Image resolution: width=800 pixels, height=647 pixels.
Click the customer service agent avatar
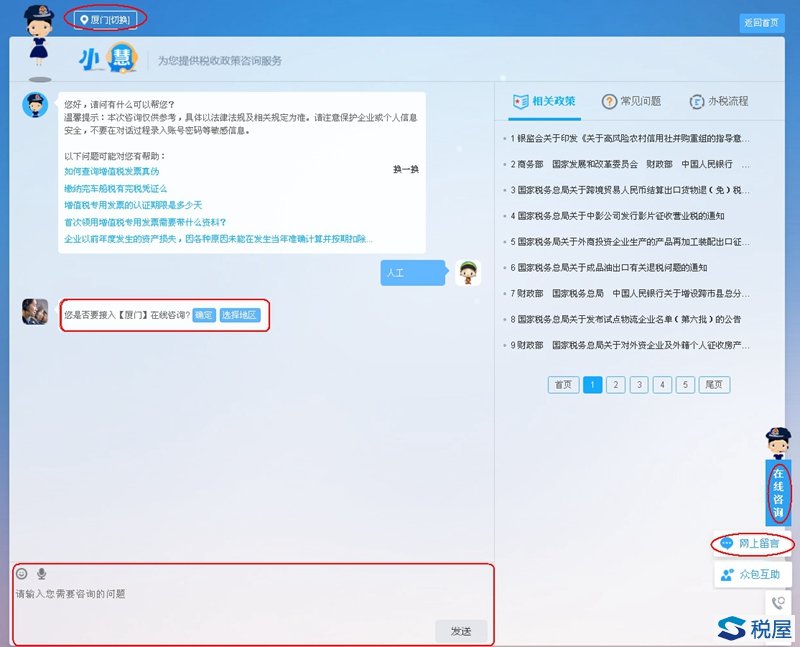[x=35, y=311]
